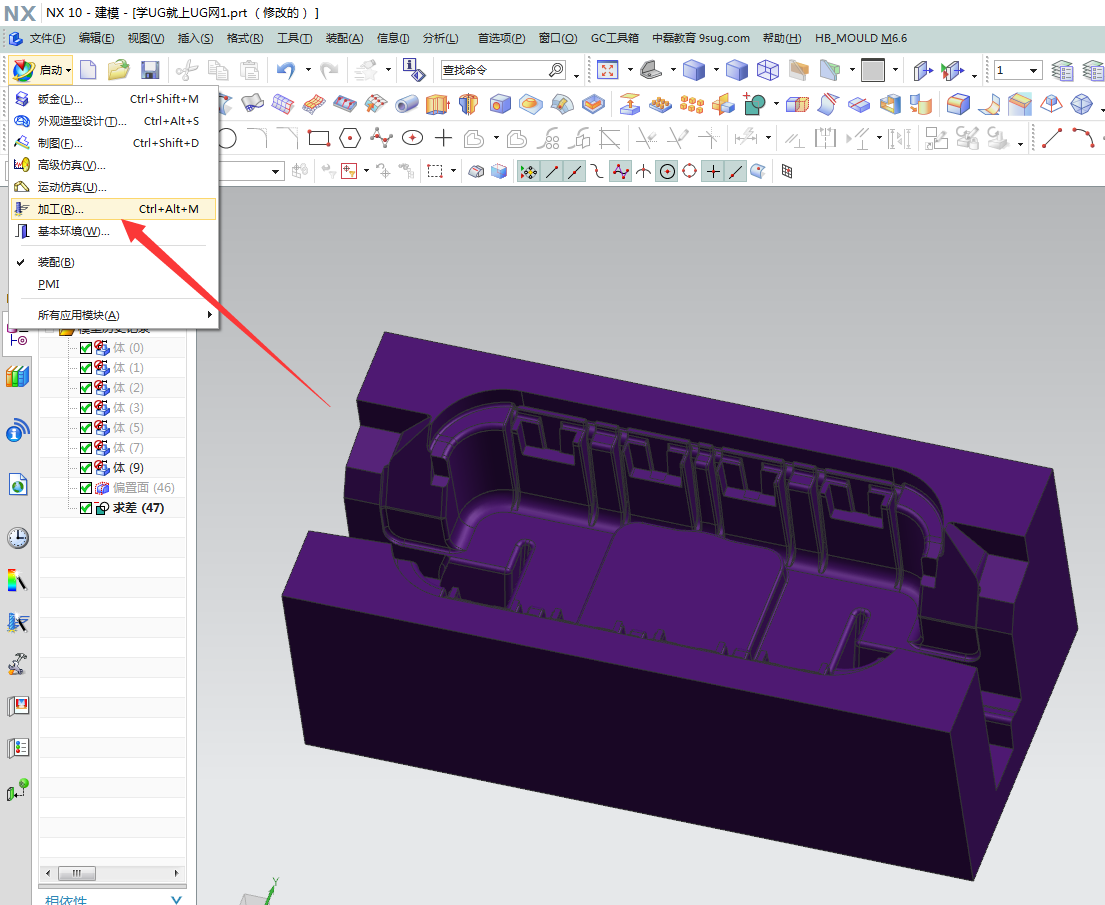Click inside the 查找命令 search field
Image resolution: width=1105 pixels, height=905 pixels.
click(x=490, y=71)
